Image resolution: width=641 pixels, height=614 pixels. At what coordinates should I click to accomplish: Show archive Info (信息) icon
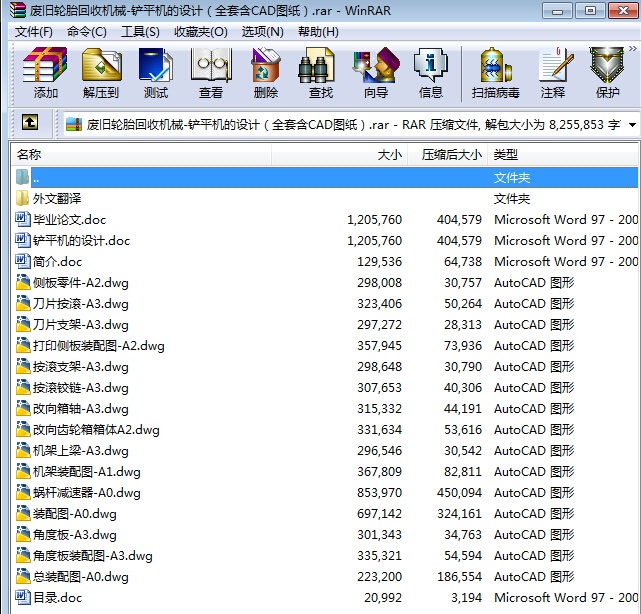click(431, 73)
